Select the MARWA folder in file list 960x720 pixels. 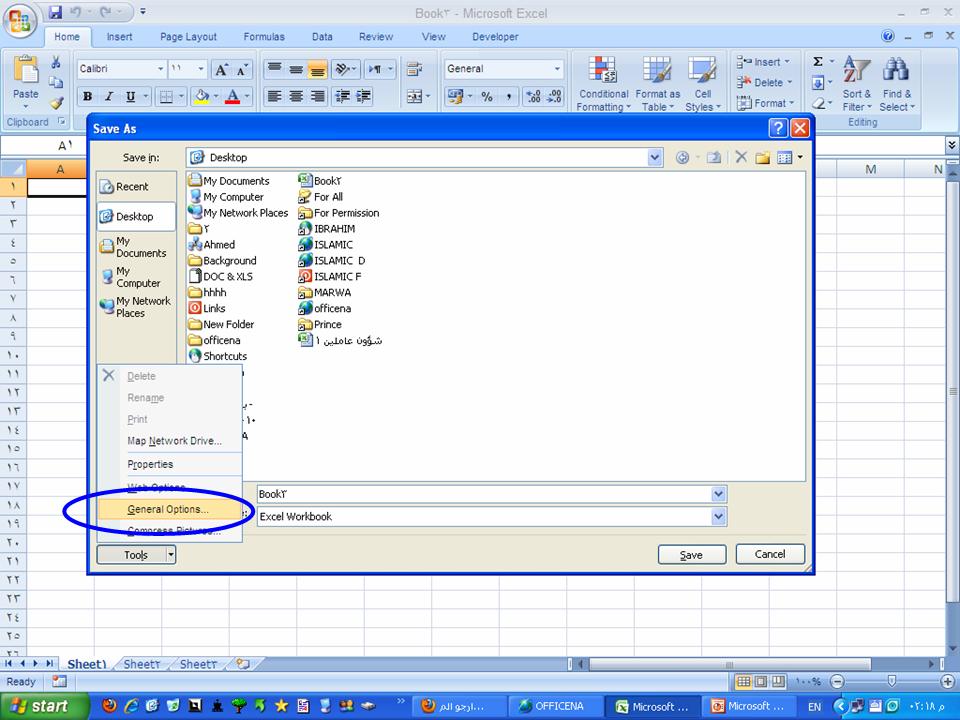pos(324,293)
